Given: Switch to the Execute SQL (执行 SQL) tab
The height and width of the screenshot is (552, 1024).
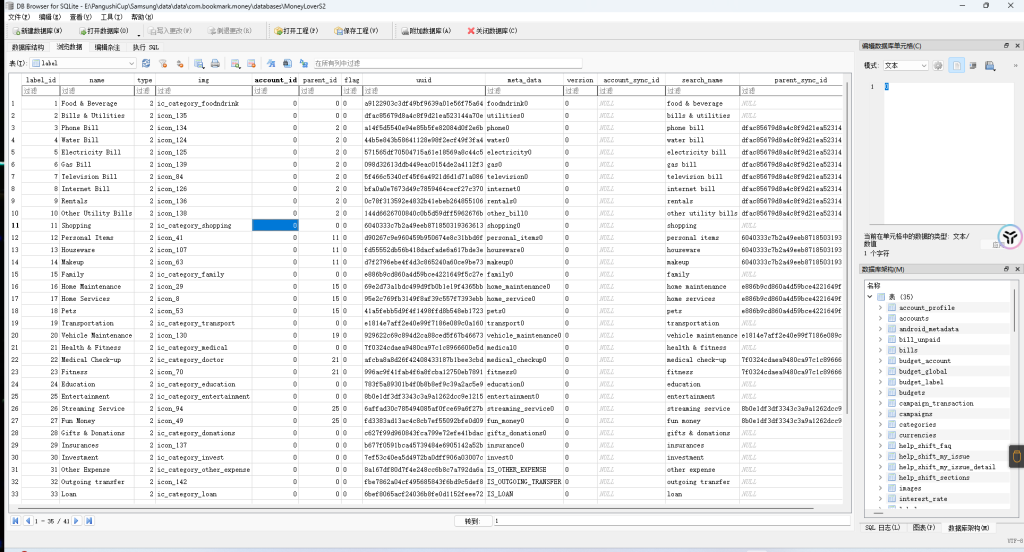Looking at the screenshot, I should point(146,47).
